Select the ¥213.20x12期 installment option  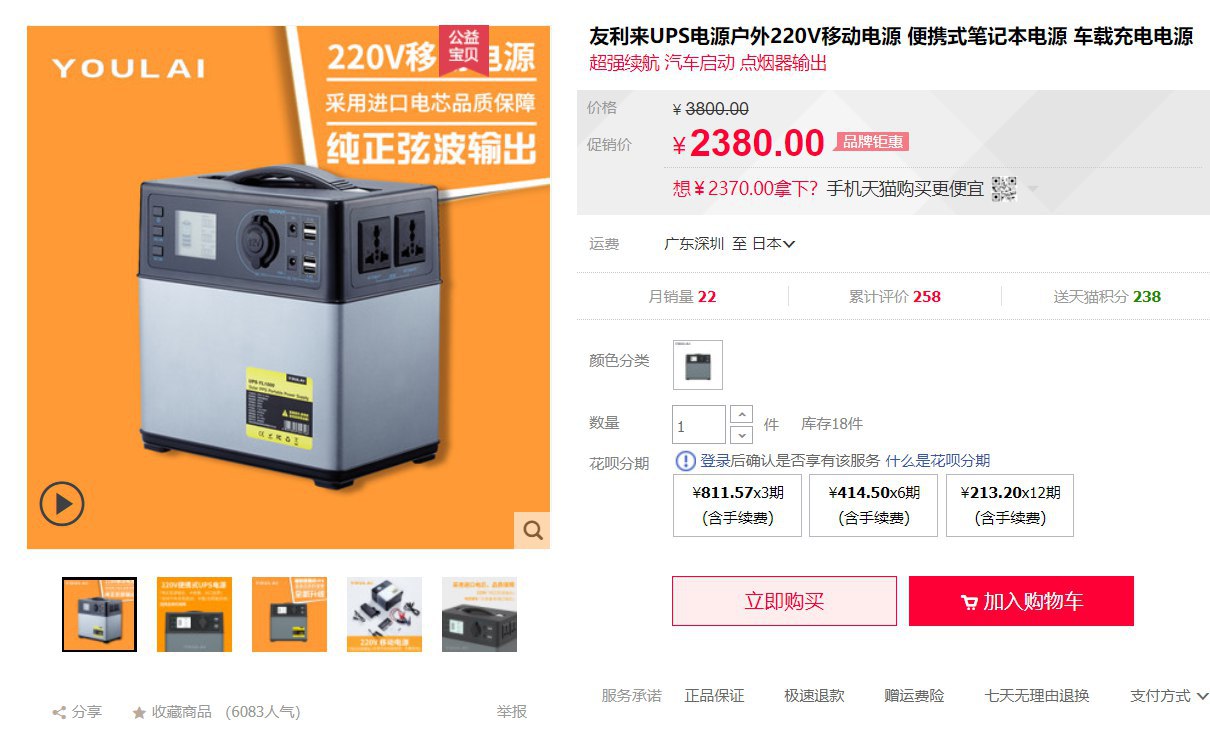[x=1010, y=505]
